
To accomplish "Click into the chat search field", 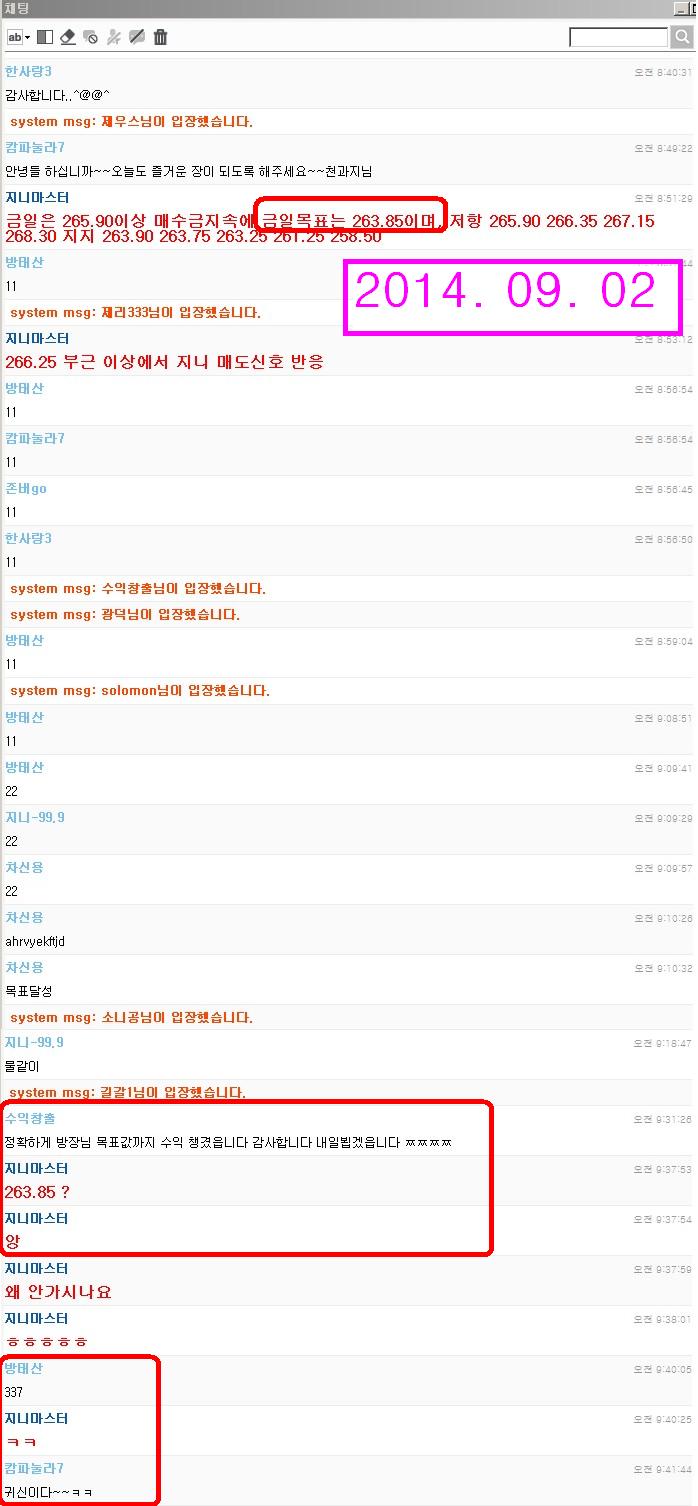I will pos(619,37).
